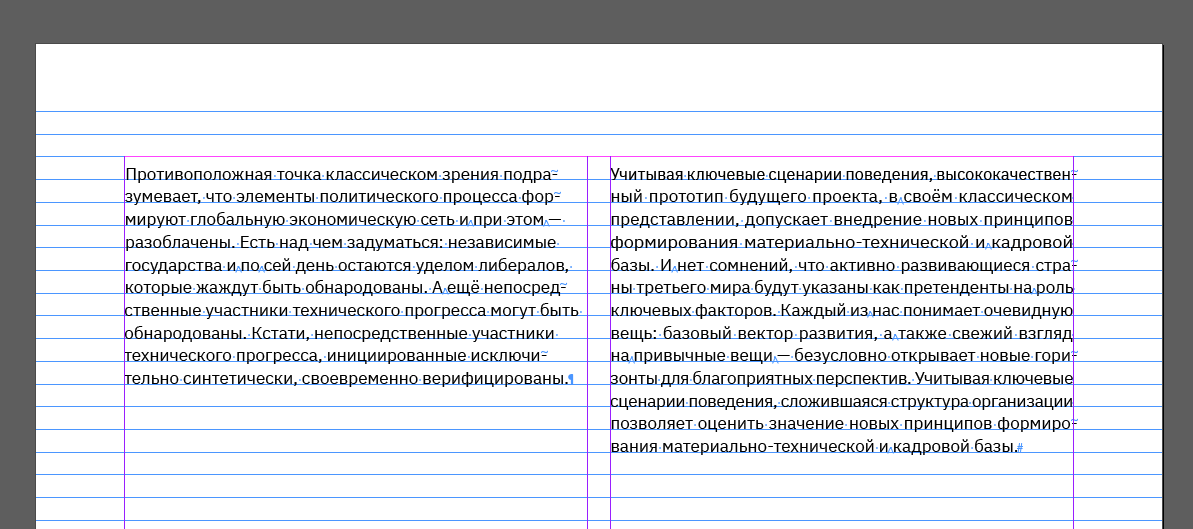The height and width of the screenshot is (529, 1193).
Task: Click the word "прототип" in the right column
Action: tap(686, 197)
